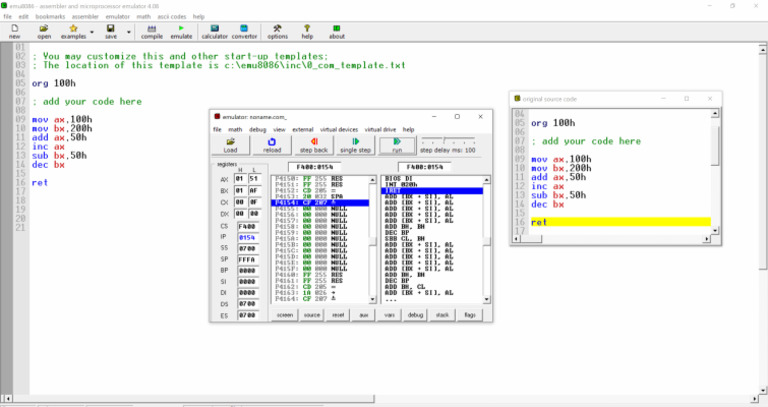Open the emulator window debug menu
Image resolution: width=768 pixels, height=407 pixels.
pos(258,130)
